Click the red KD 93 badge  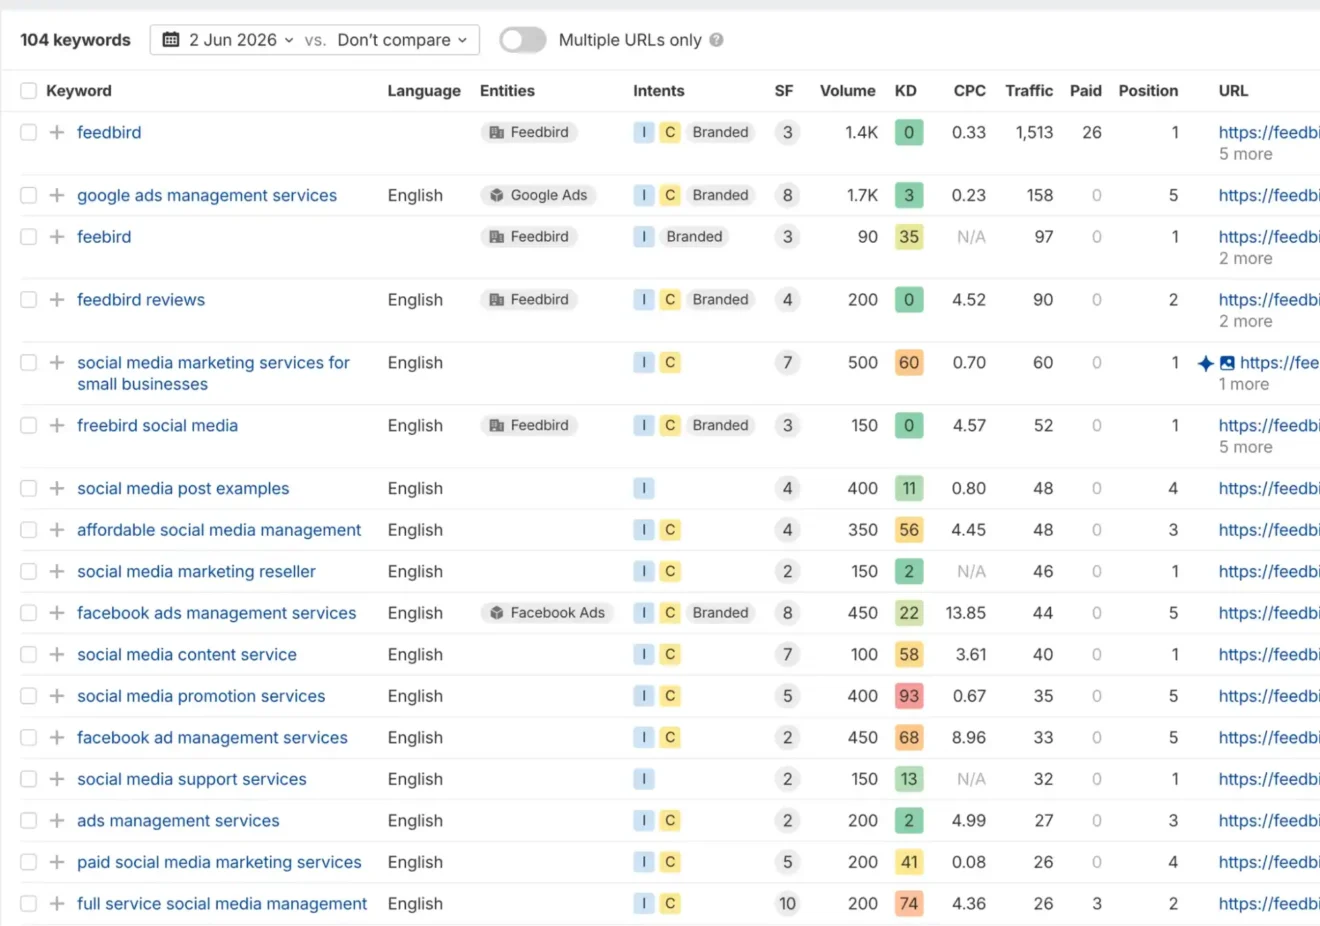909,696
